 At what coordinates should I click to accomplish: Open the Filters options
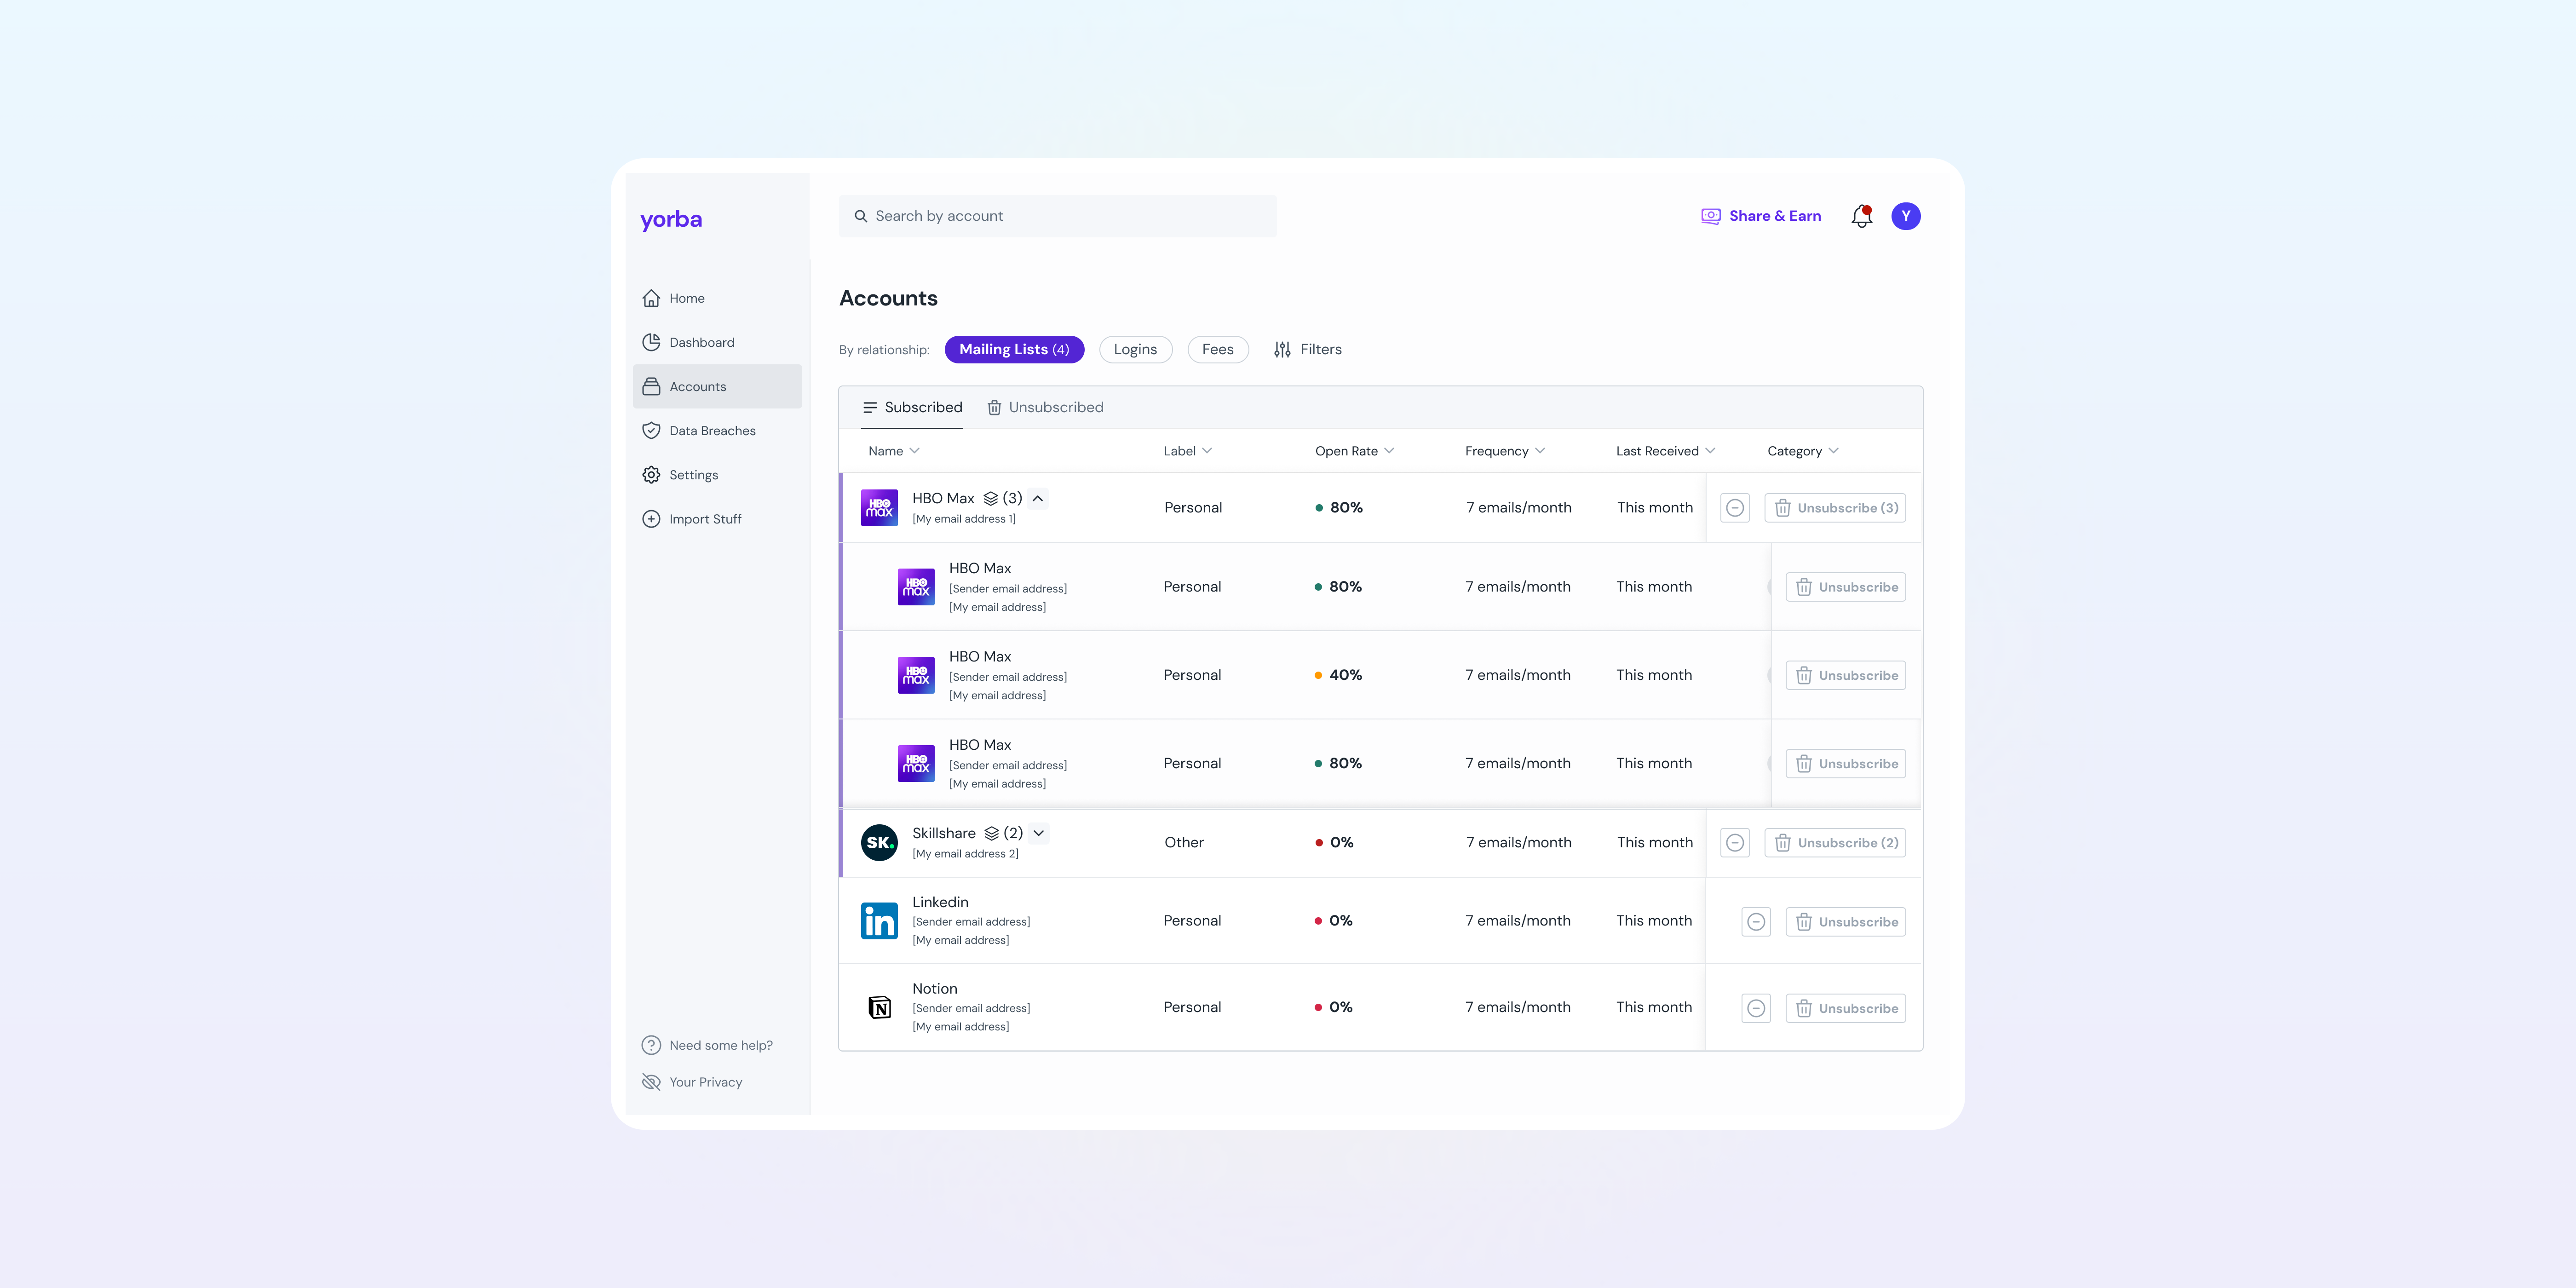(1307, 349)
